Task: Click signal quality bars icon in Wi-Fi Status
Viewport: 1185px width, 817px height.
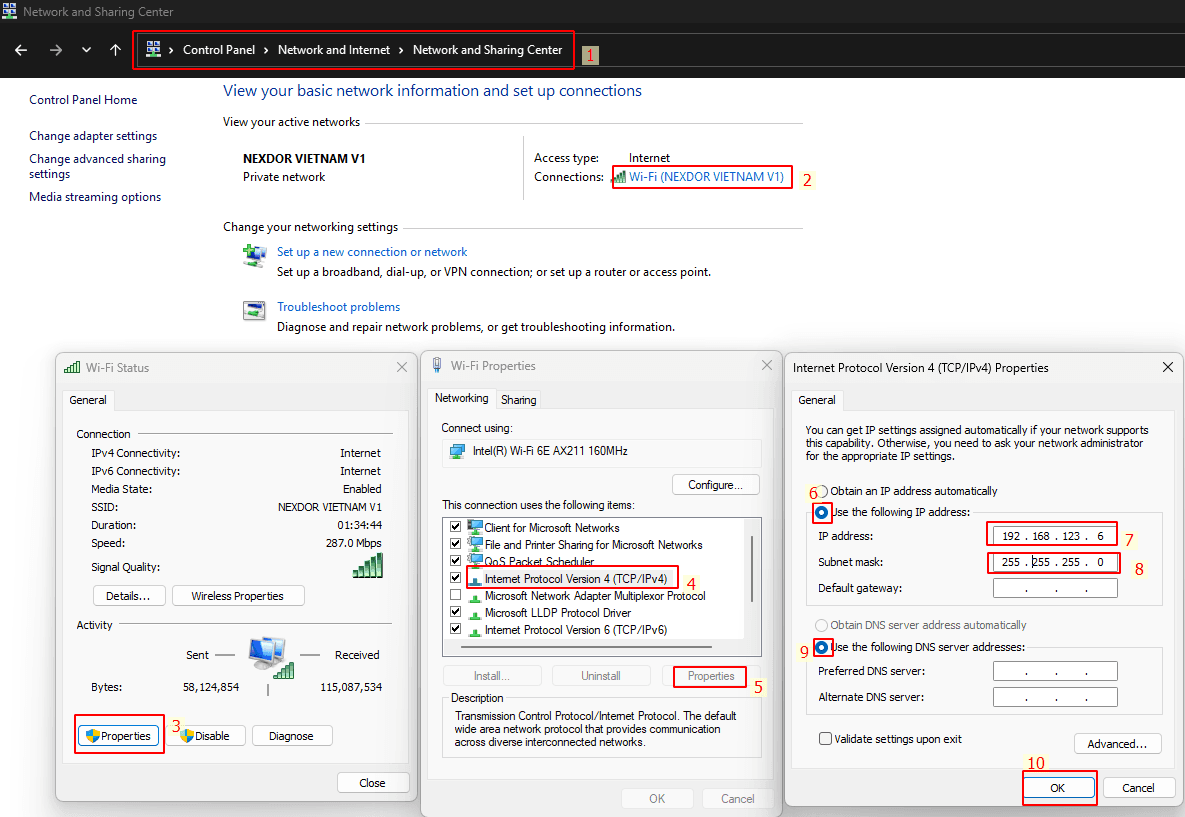Action: (368, 566)
